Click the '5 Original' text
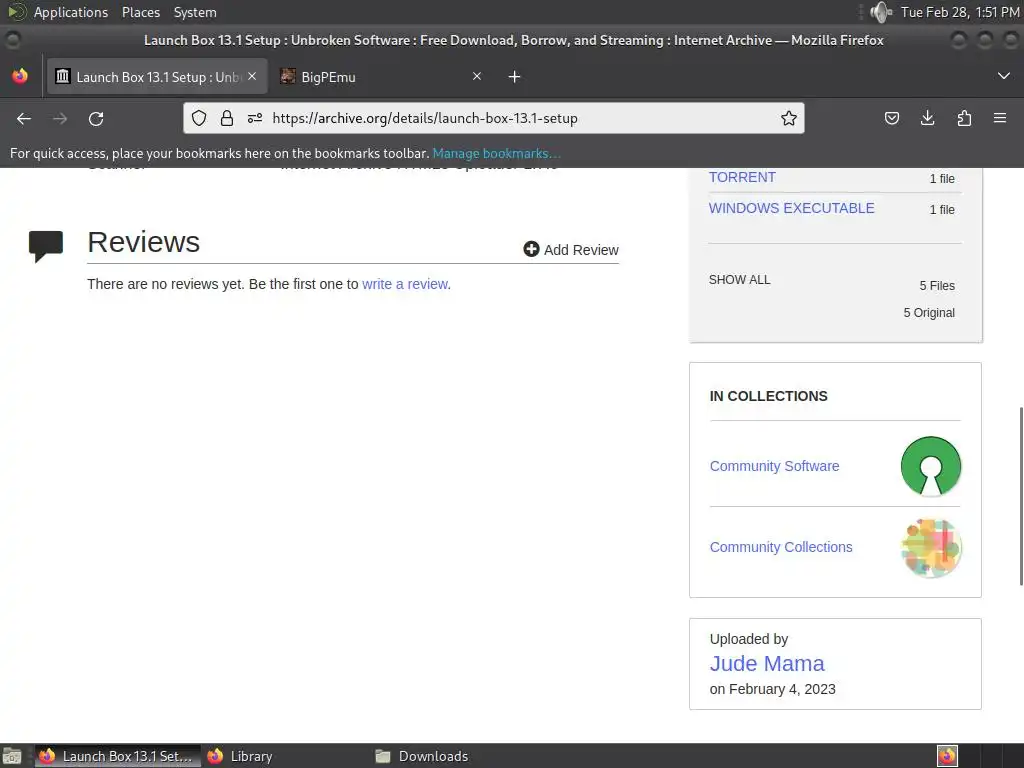 pos(929,313)
